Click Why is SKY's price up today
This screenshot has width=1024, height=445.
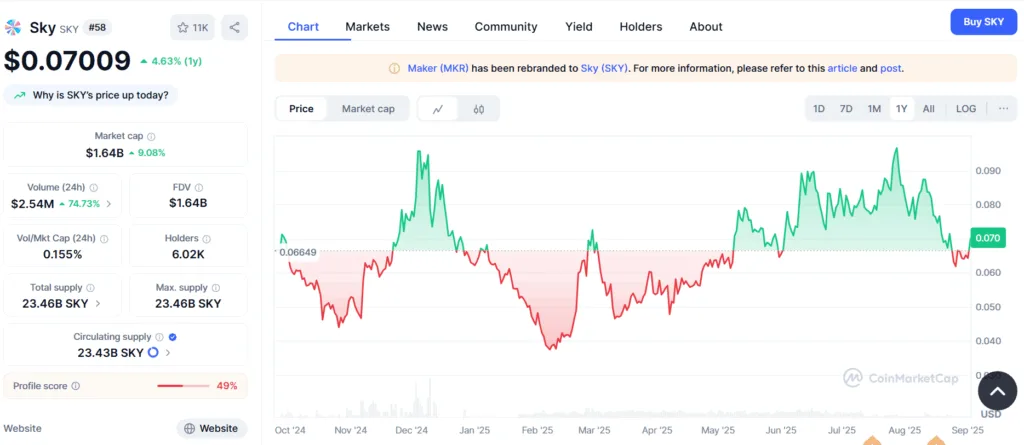pyautogui.click(x=91, y=95)
